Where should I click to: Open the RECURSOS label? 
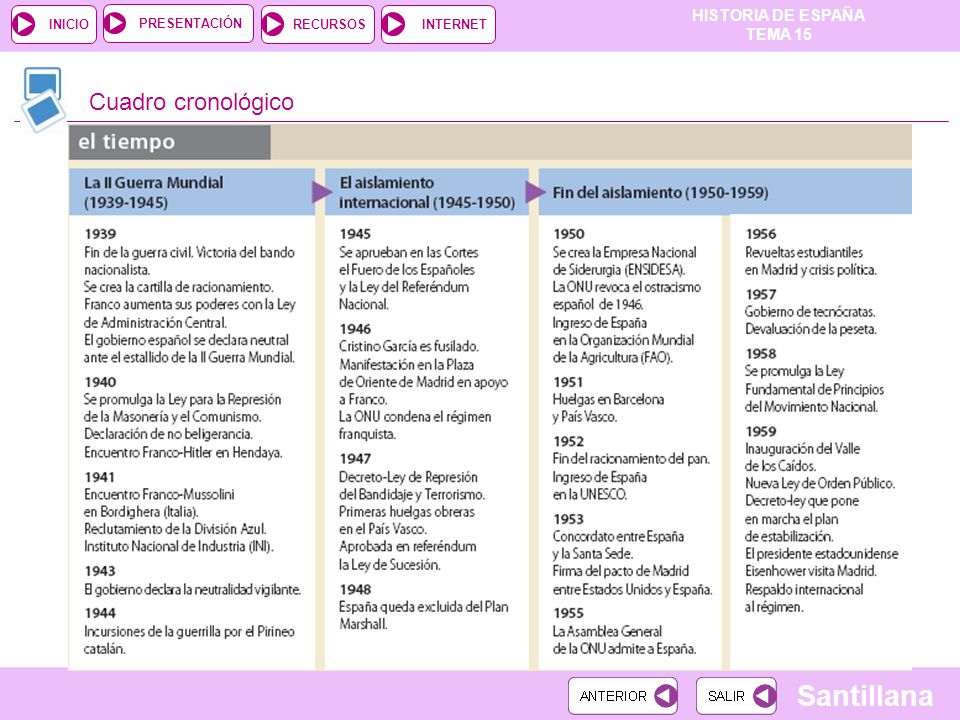click(x=329, y=24)
